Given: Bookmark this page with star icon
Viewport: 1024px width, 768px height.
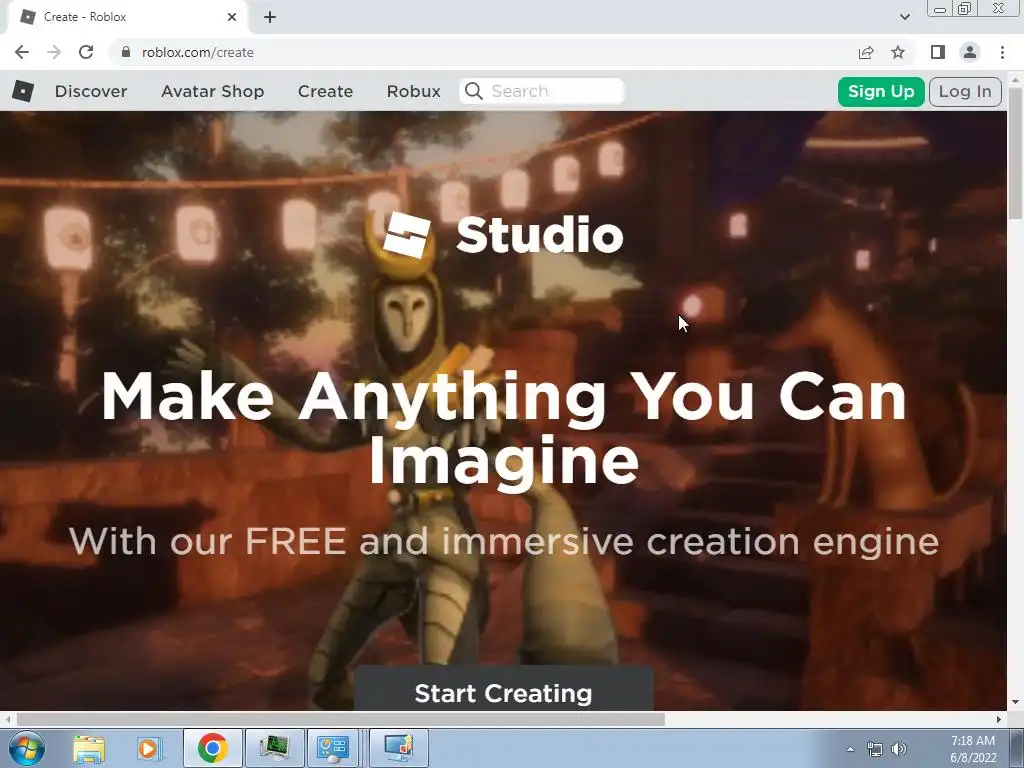Looking at the screenshot, I should [898, 52].
